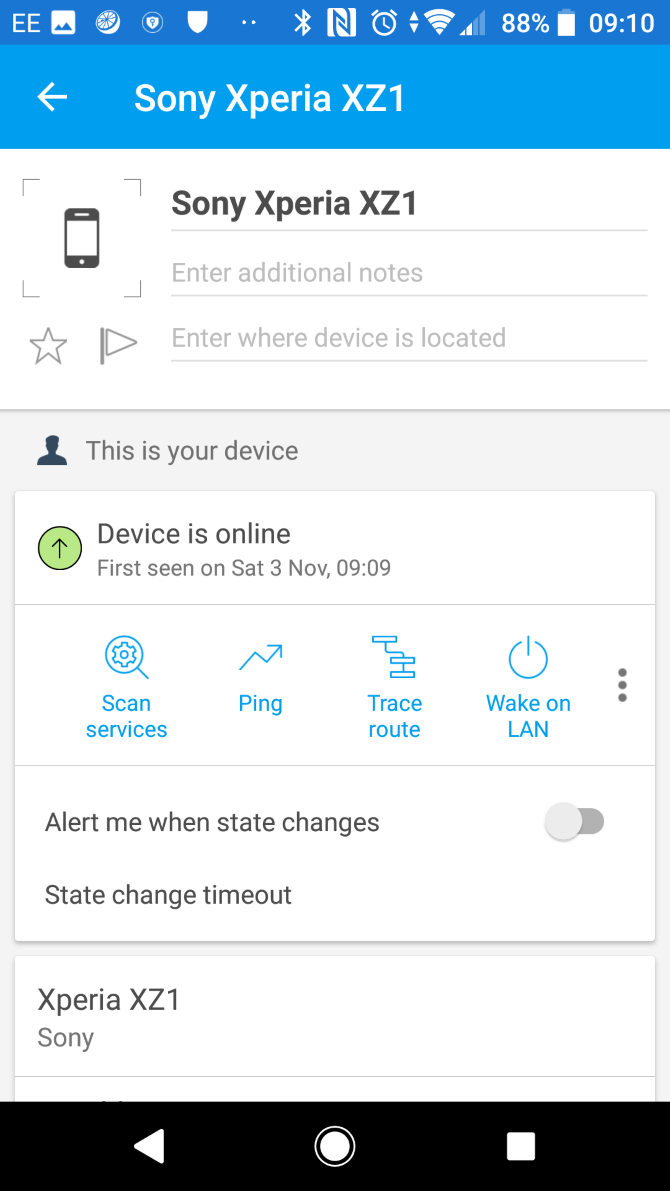Open State change timeout options
Screen dimensions: 670x1191
(x=167, y=894)
